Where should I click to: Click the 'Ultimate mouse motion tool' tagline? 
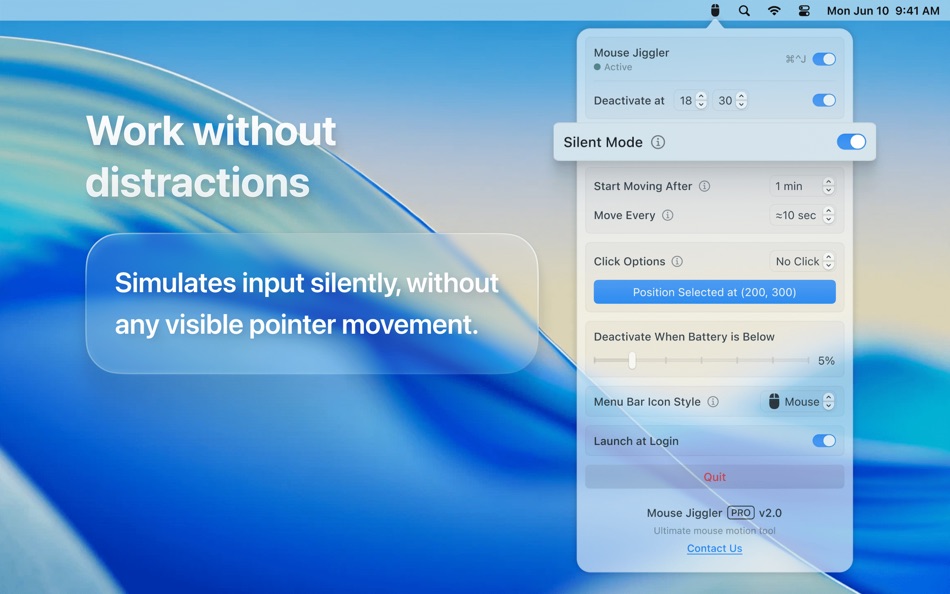[714, 530]
